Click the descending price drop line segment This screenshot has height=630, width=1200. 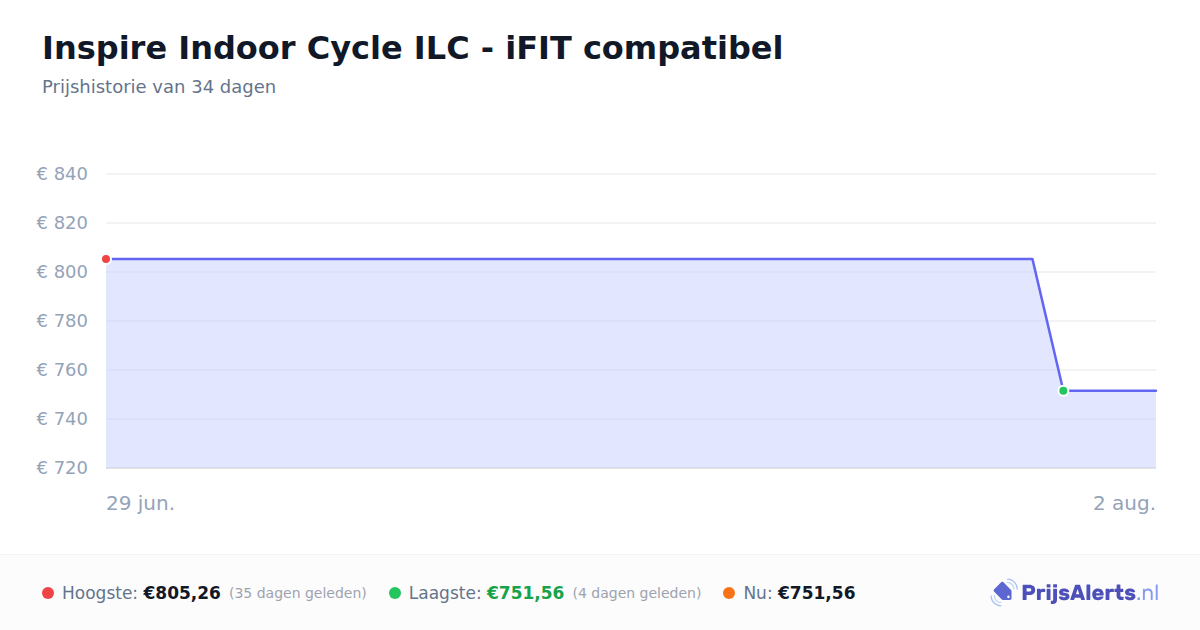point(1048,325)
